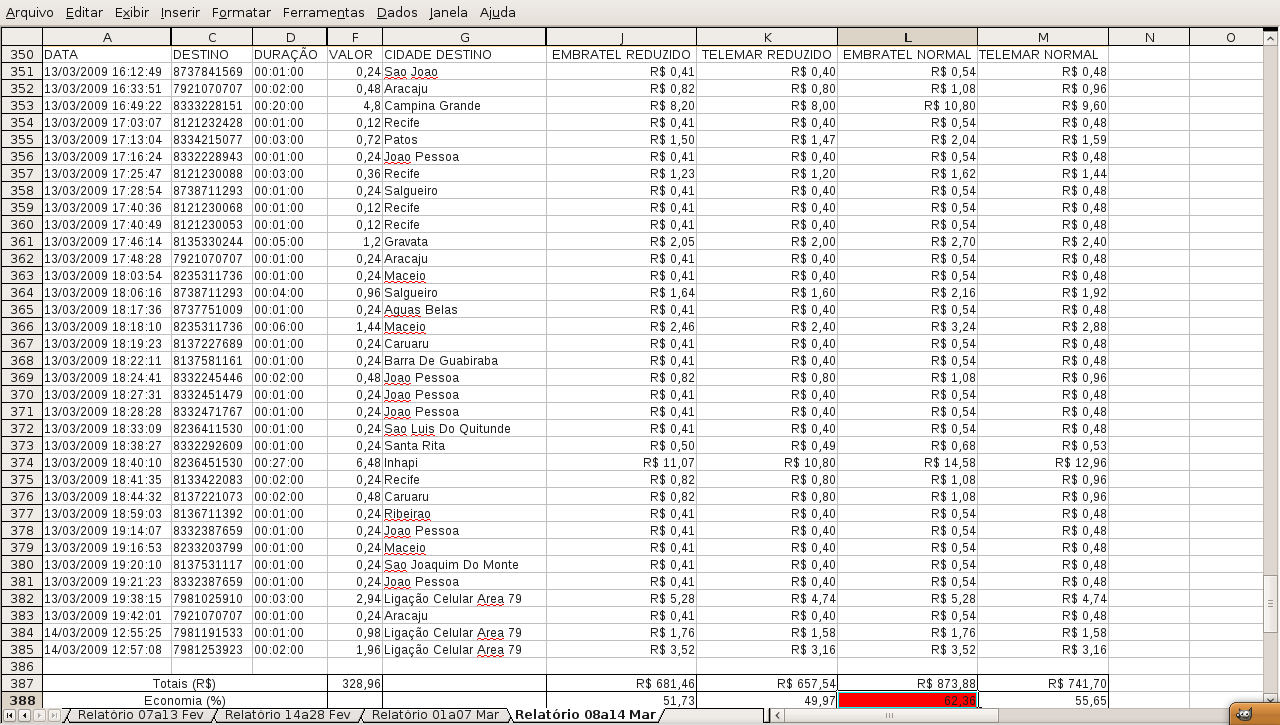Screen dimensions: 1280x725
Task: Select the Relatório 08a14 Mar sheet tab
Action: (586, 715)
